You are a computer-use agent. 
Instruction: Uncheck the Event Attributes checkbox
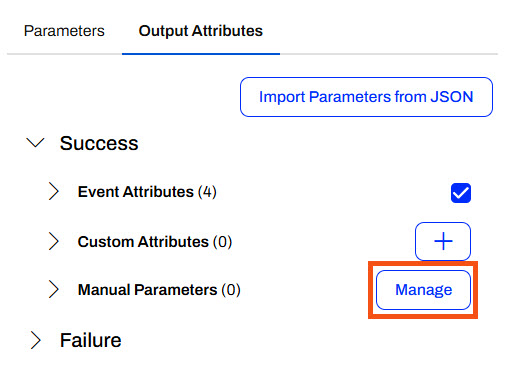[461, 193]
